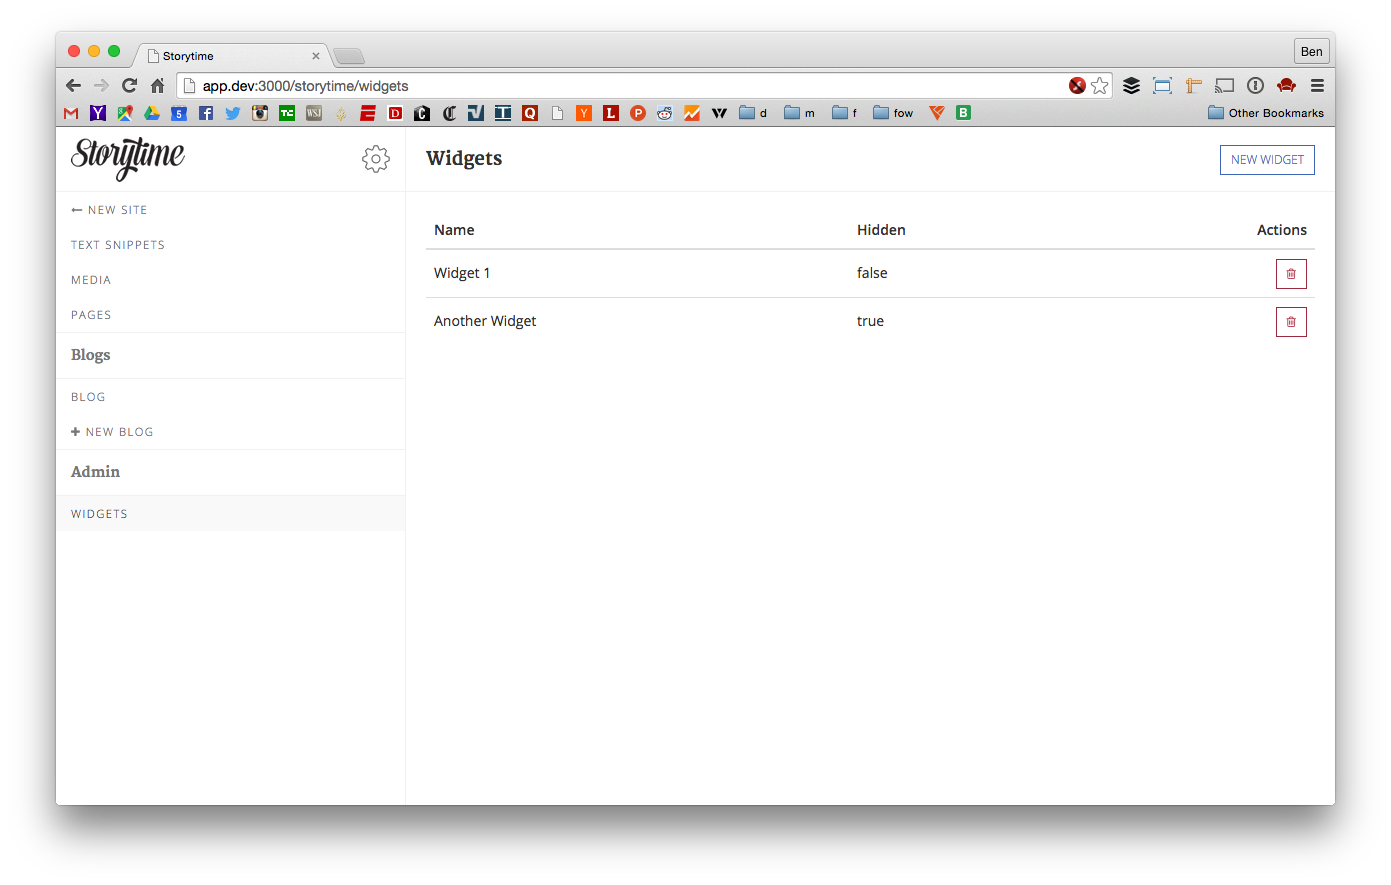Open Media in sidebar

tap(91, 280)
